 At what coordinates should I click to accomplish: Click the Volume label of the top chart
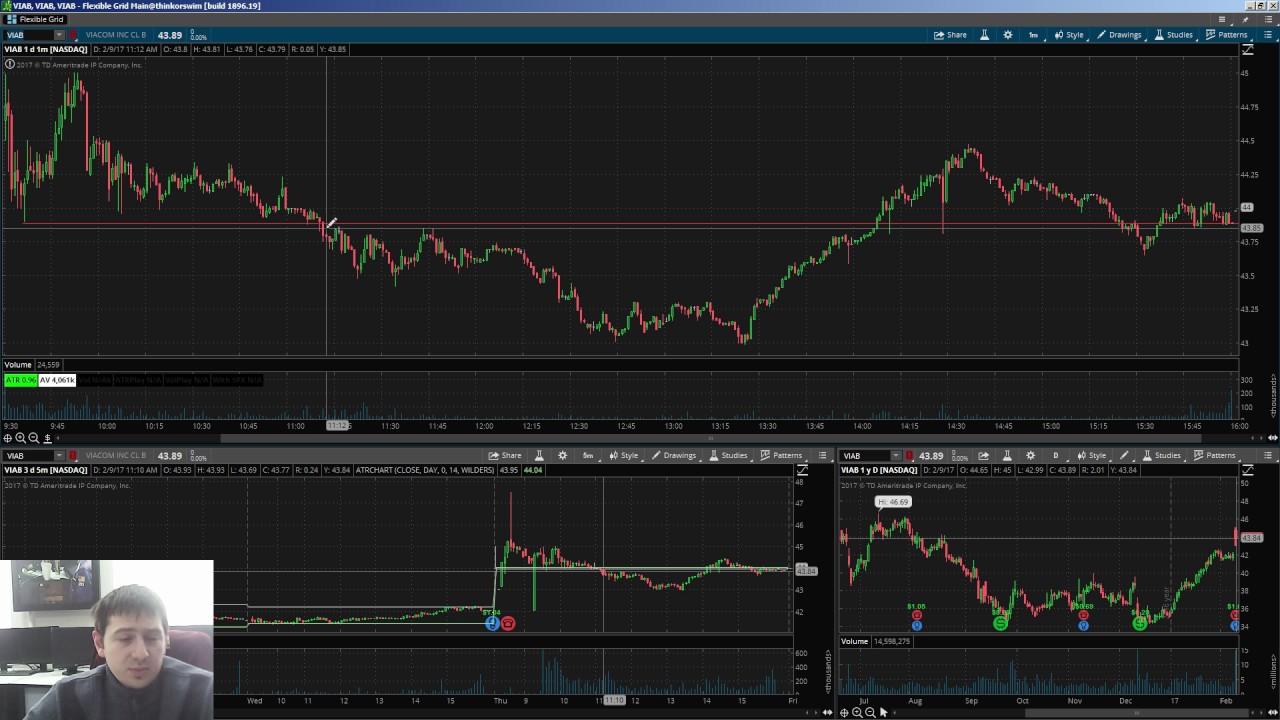18,364
